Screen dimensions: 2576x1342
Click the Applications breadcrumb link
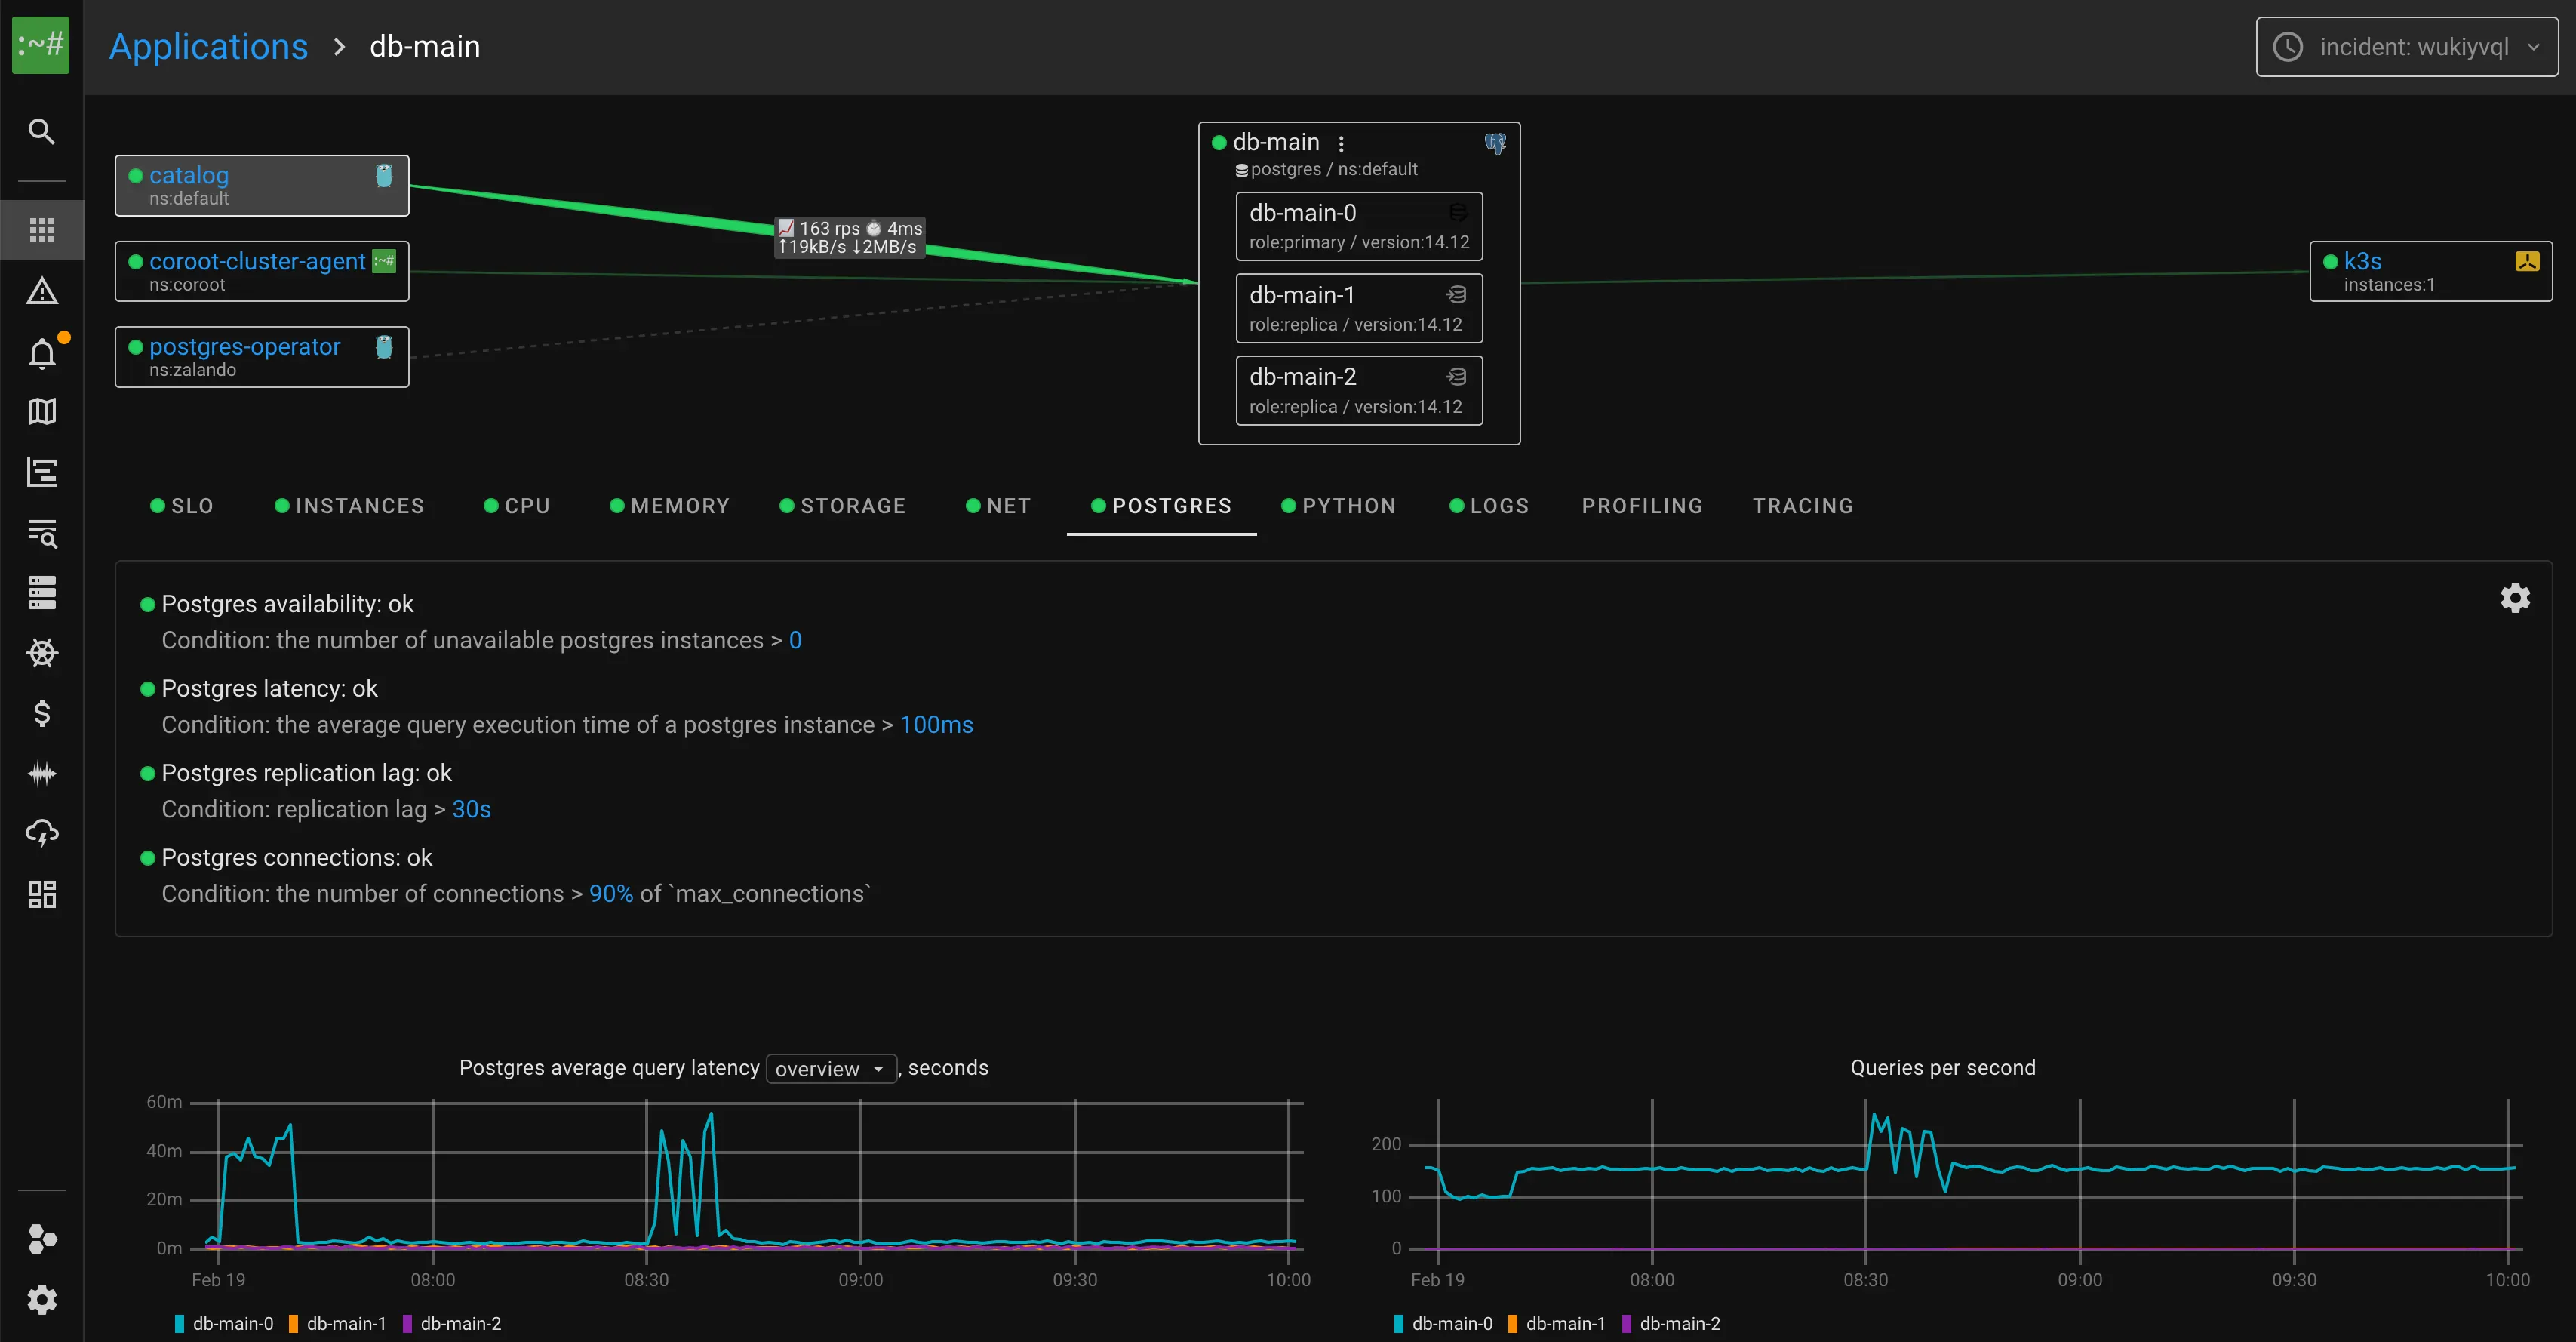click(208, 46)
